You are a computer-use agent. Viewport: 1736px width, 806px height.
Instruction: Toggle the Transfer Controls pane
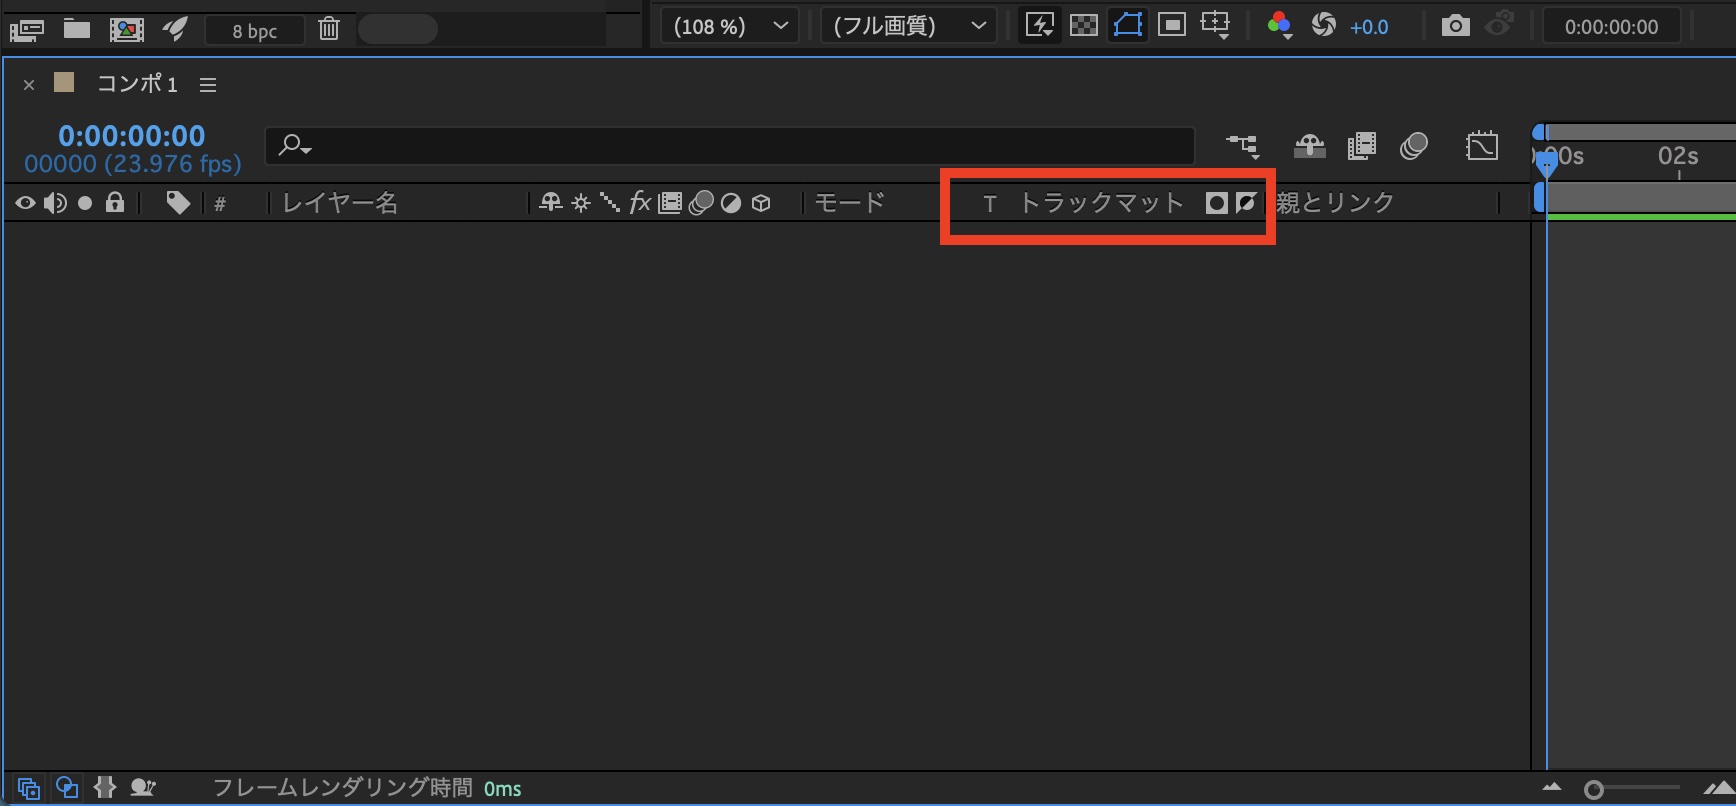pyautogui.click(x=67, y=788)
